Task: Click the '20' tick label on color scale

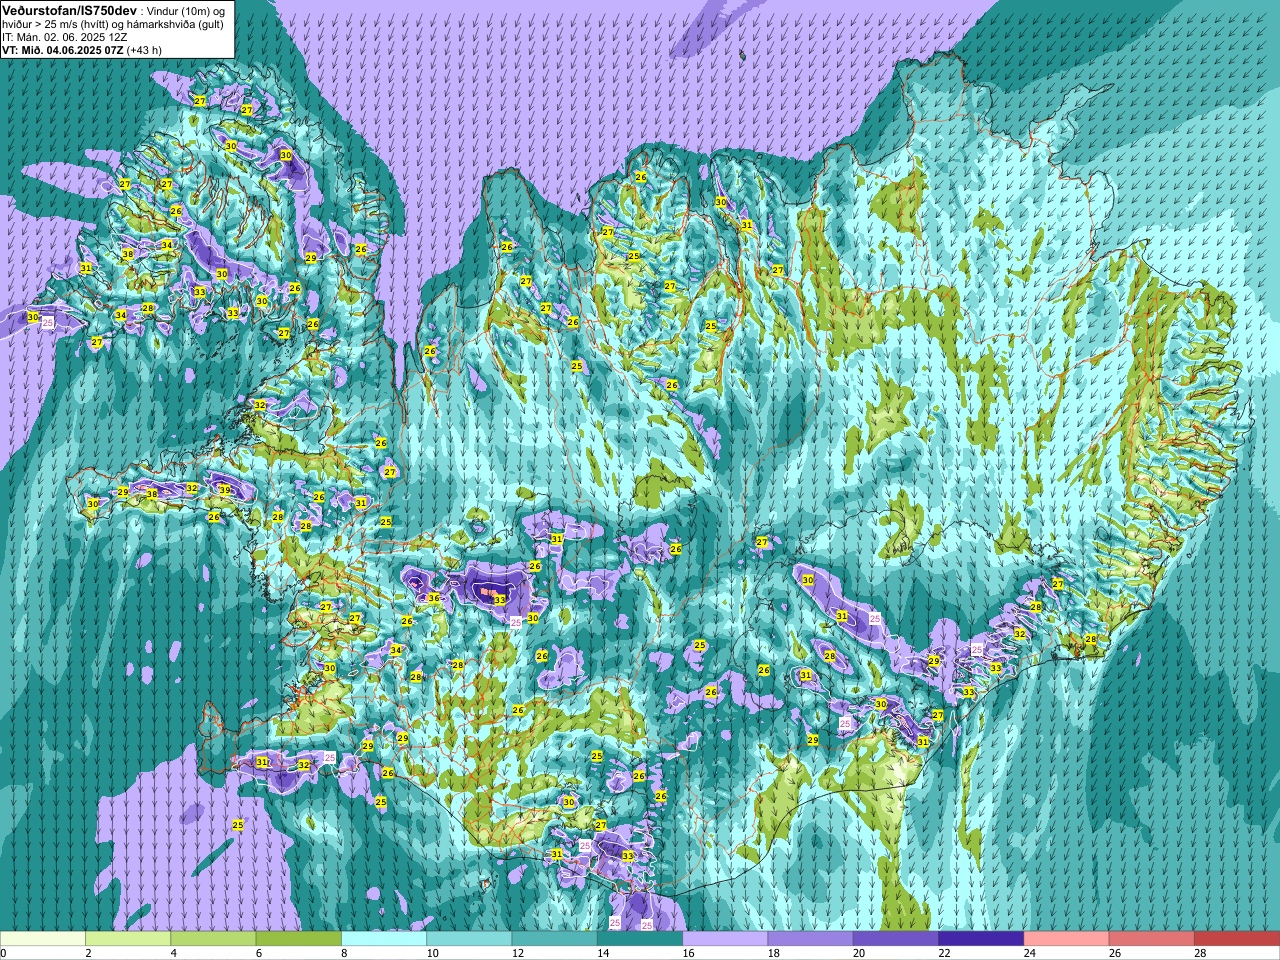Action: point(859,953)
